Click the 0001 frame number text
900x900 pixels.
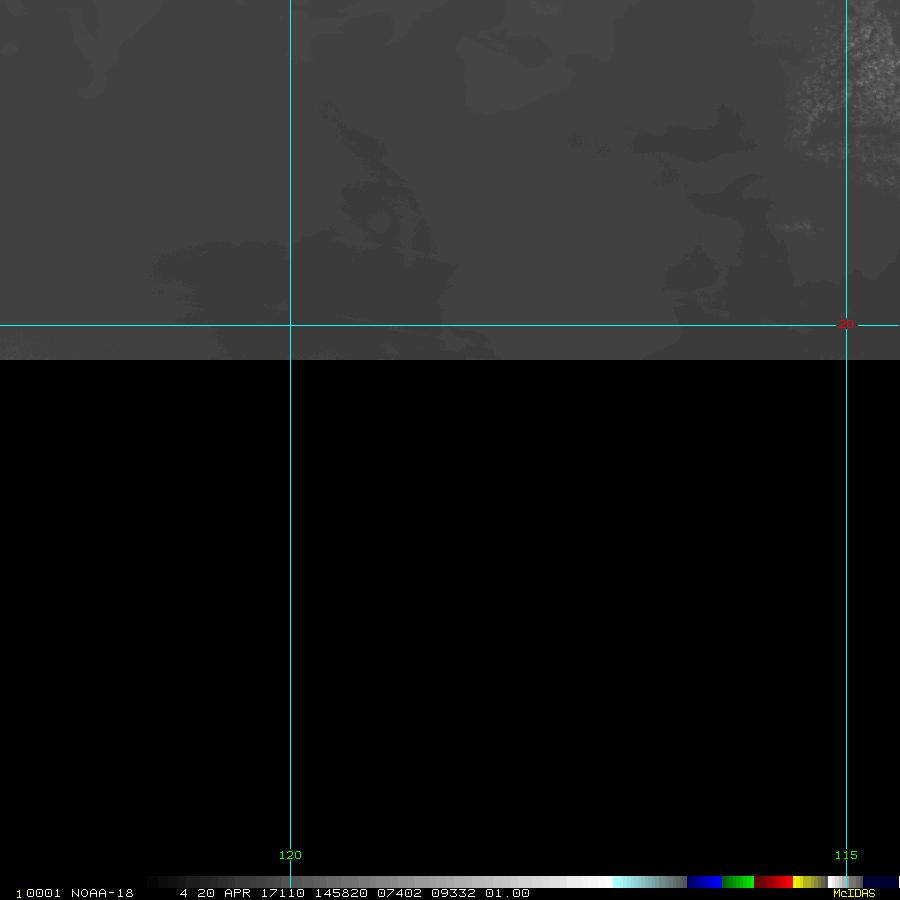click(x=43, y=893)
